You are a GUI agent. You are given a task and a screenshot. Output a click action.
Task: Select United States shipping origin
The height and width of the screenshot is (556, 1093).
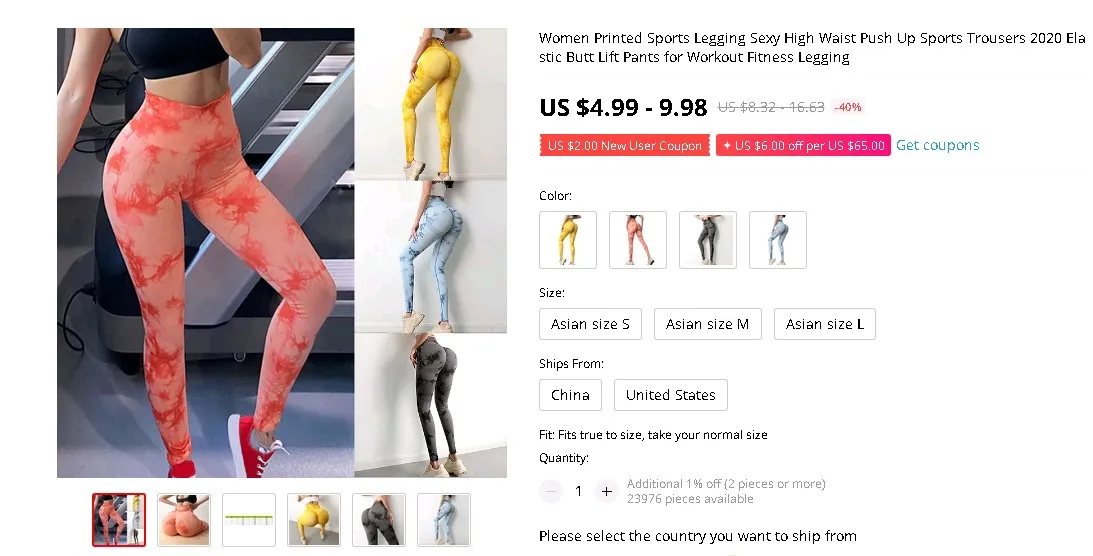point(671,395)
